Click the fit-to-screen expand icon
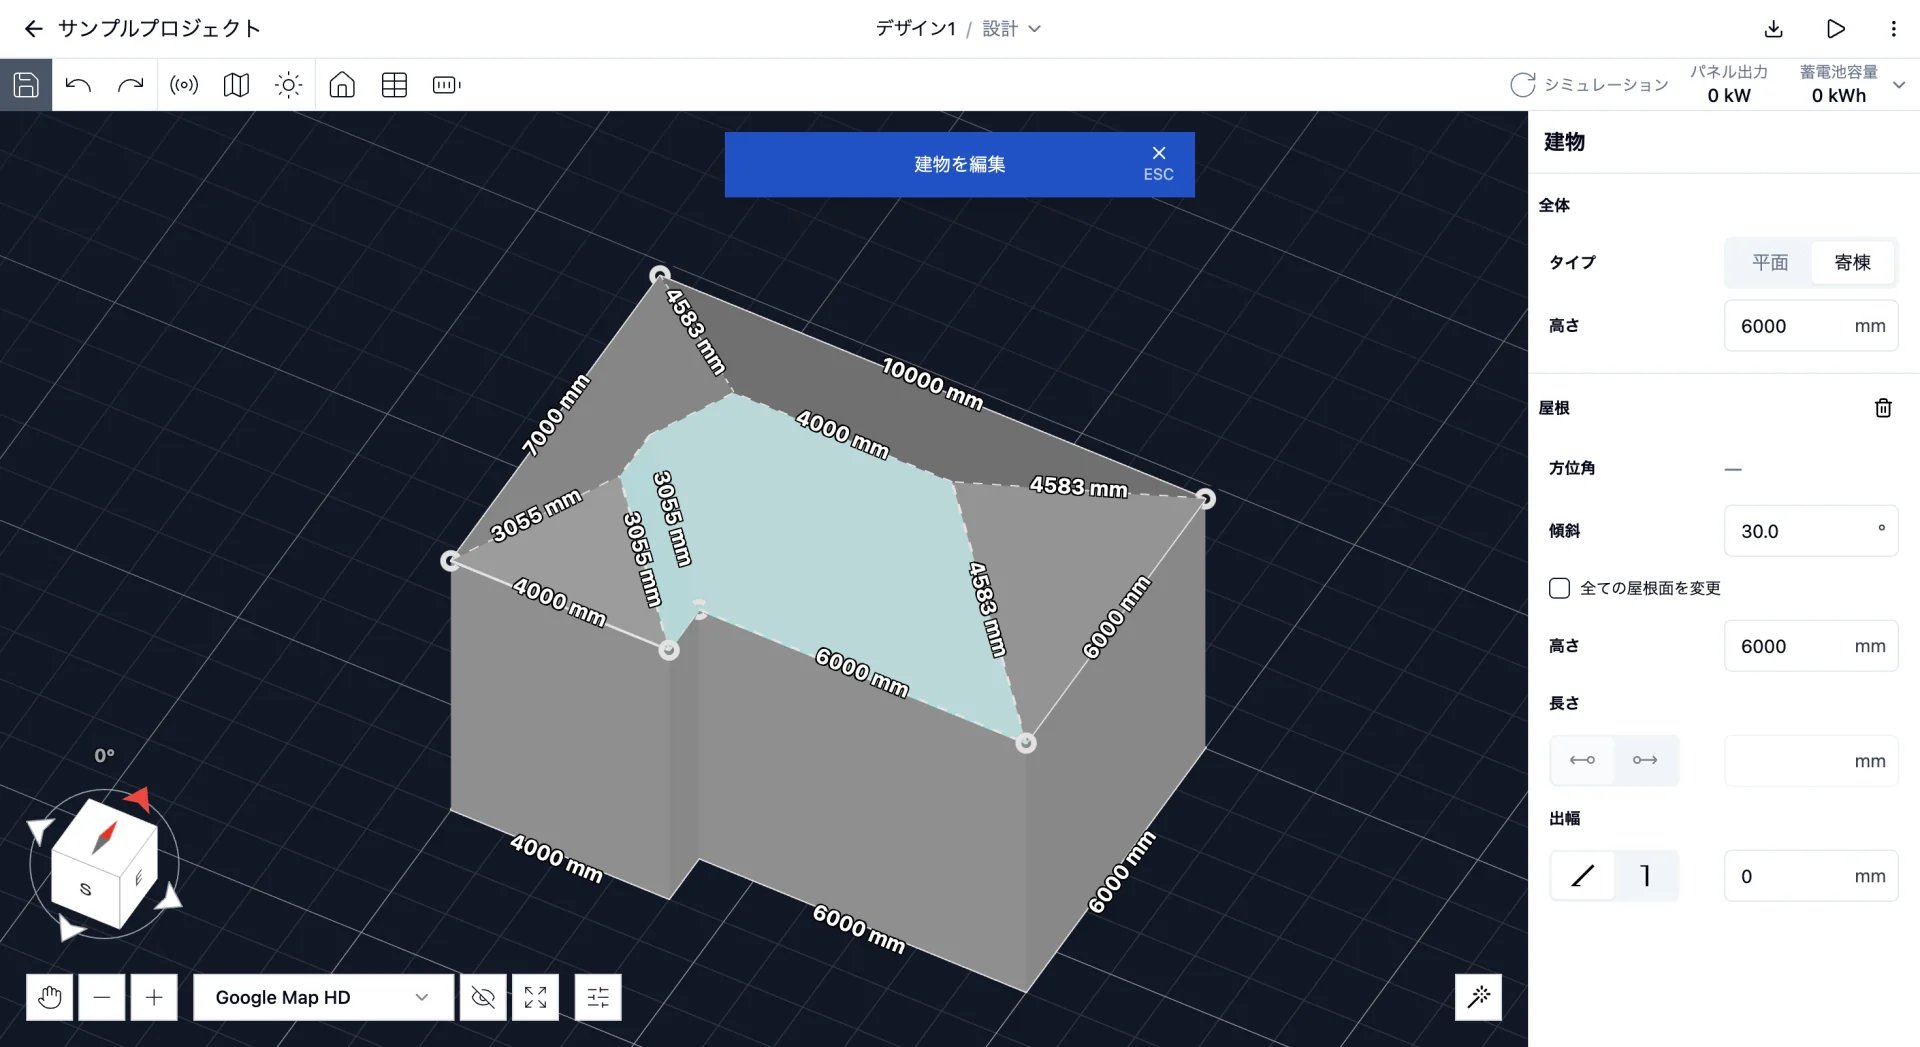This screenshot has width=1920, height=1047. pos(535,997)
